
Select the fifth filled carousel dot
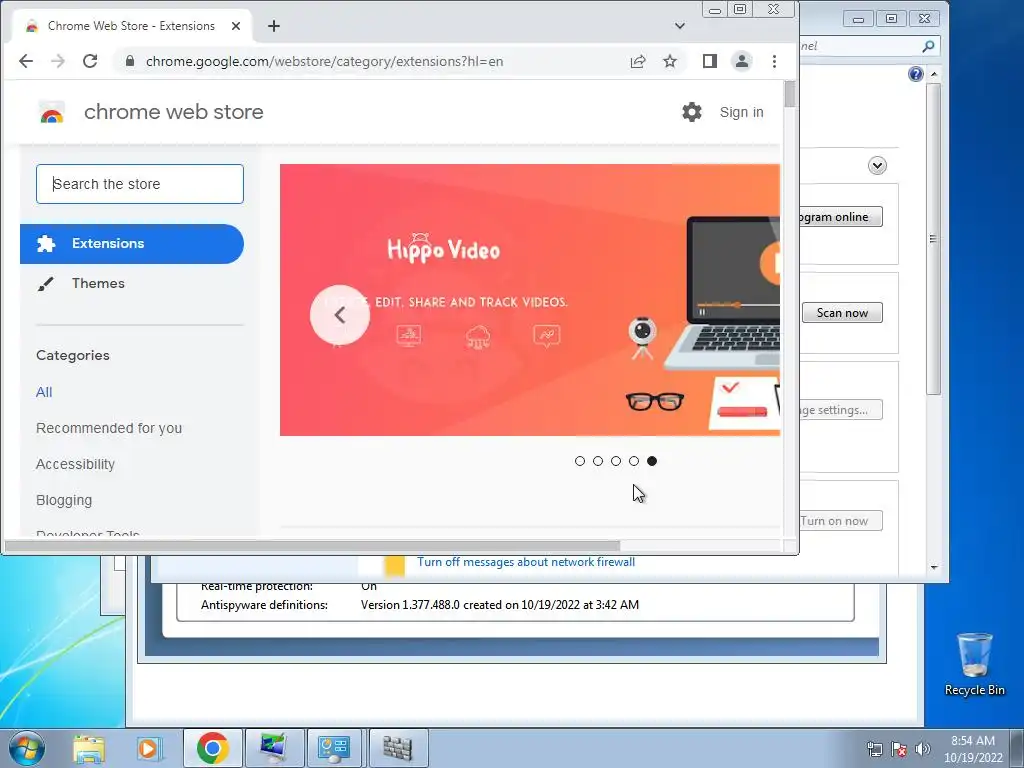(x=652, y=461)
